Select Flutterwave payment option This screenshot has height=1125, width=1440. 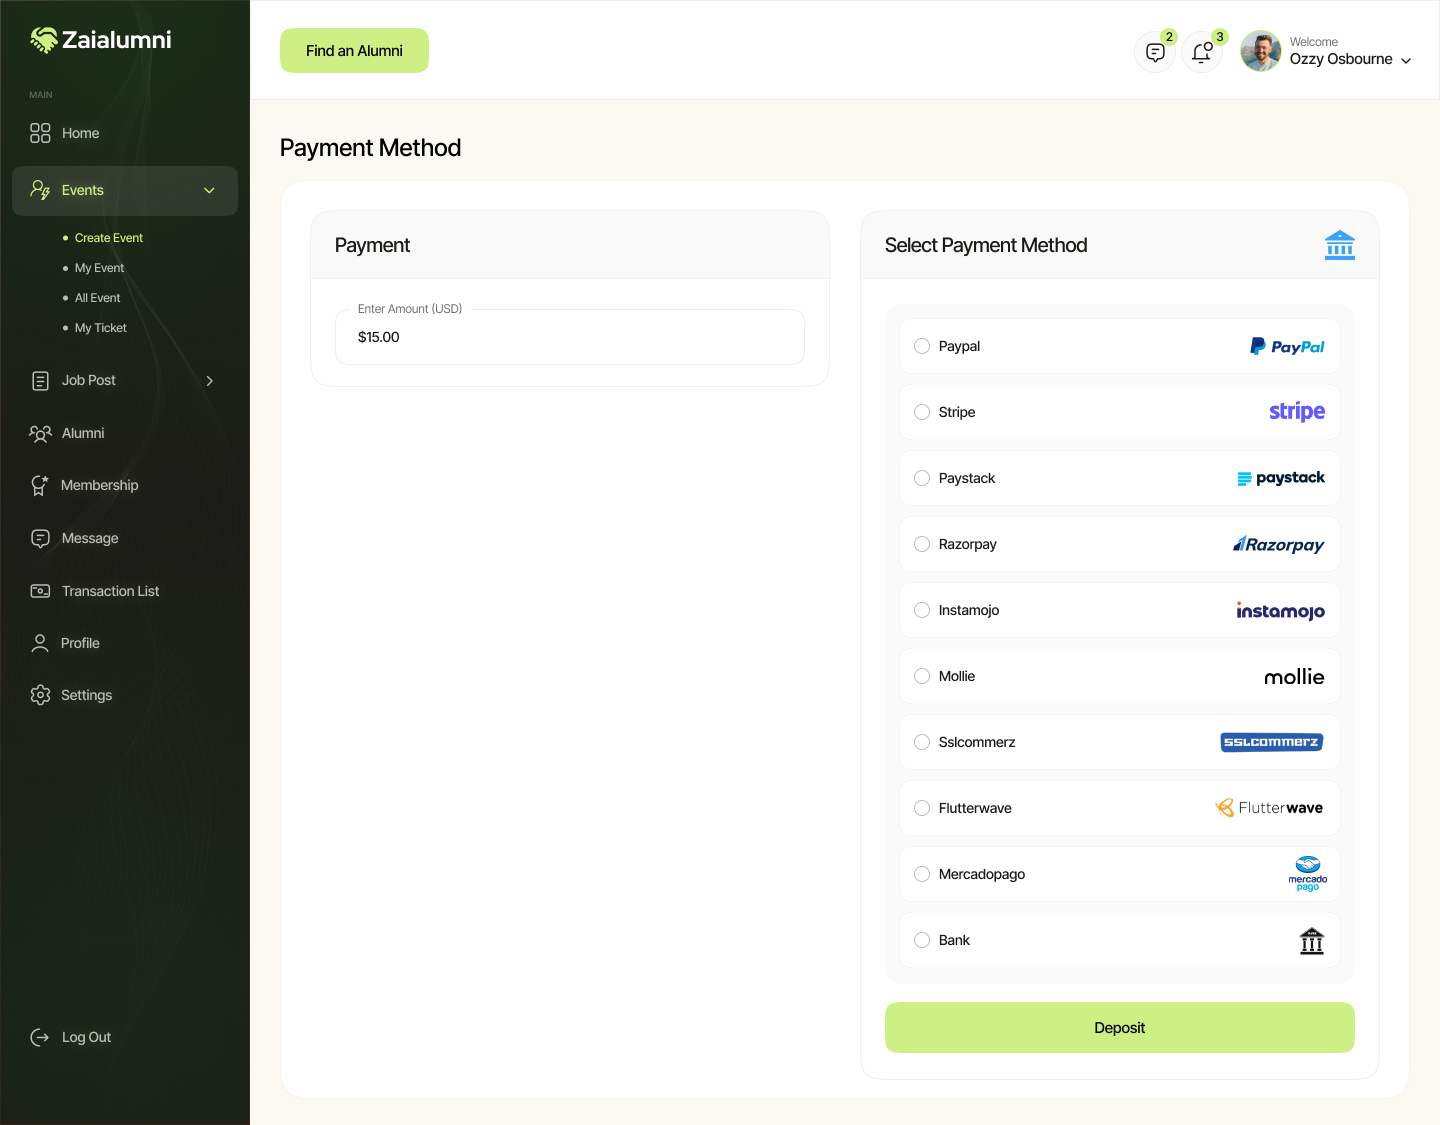[x=921, y=808]
